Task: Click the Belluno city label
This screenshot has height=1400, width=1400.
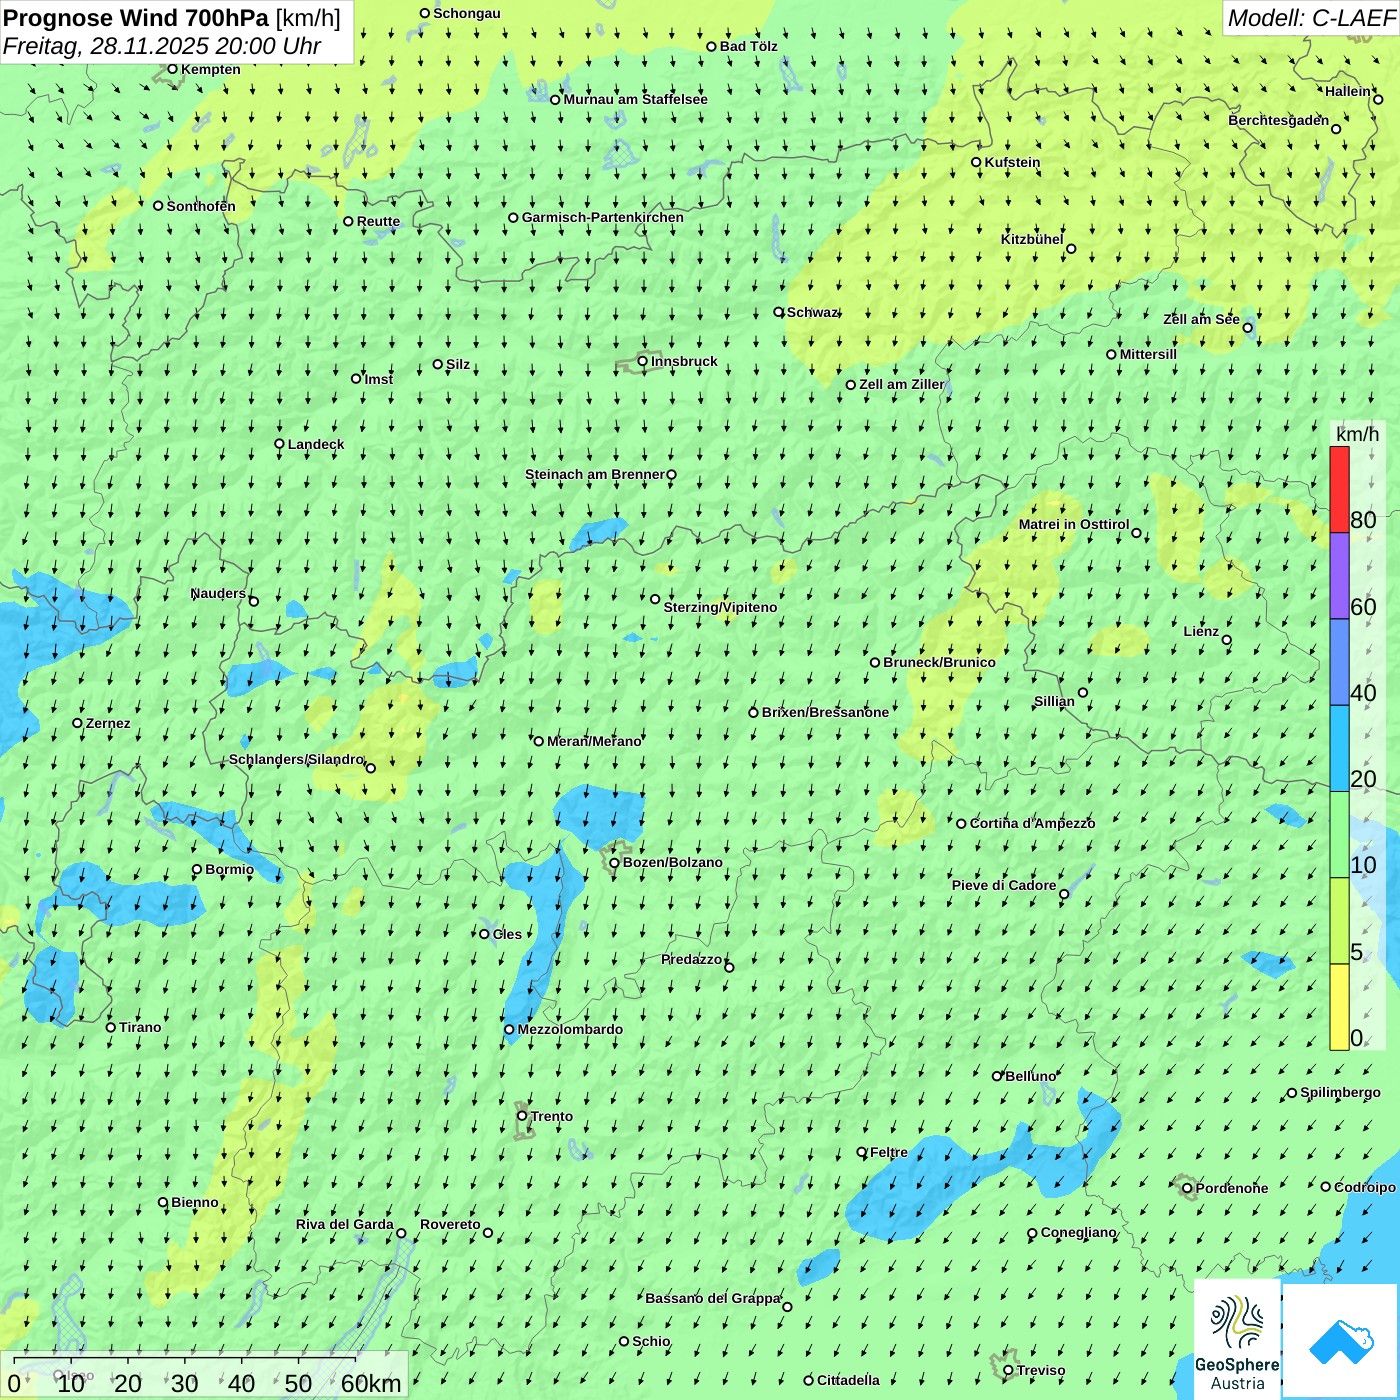Action: pyautogui.click(x=1030, y=1076)
